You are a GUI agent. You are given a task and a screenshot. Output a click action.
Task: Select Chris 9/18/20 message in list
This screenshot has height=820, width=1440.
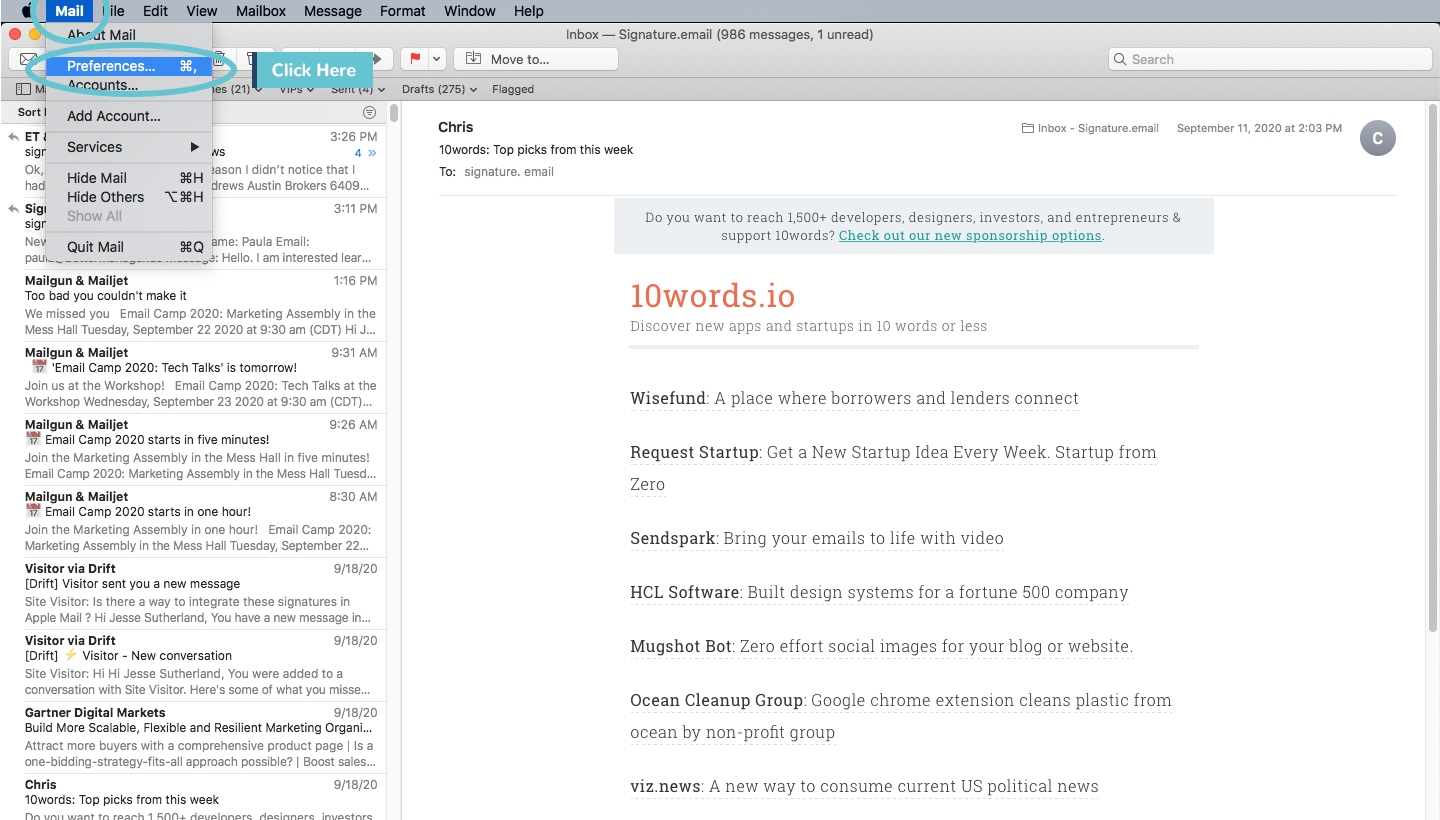(x=200, y=797)
